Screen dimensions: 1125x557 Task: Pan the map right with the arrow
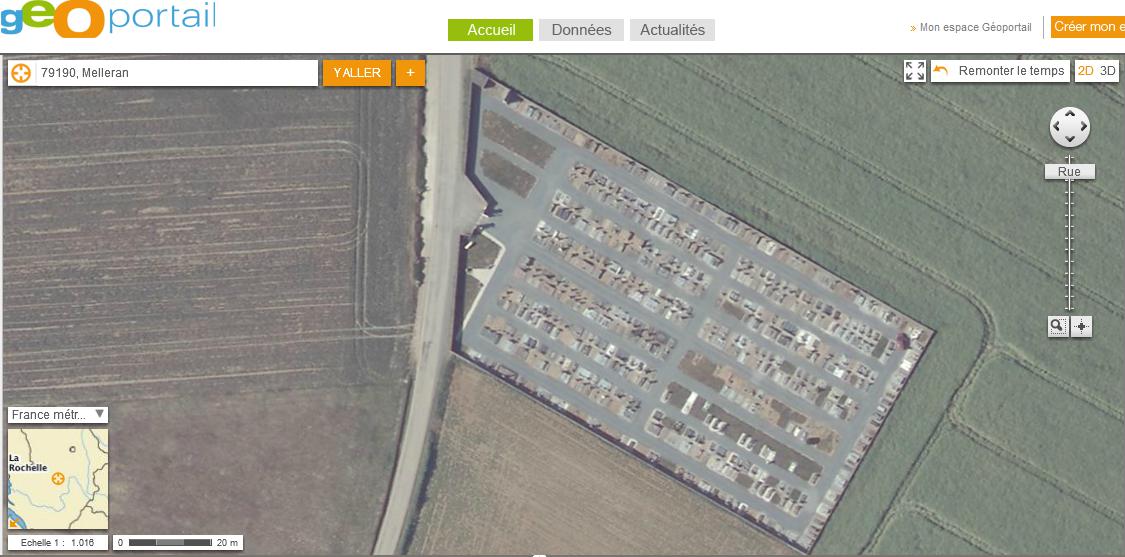(x=1083, y=127)
